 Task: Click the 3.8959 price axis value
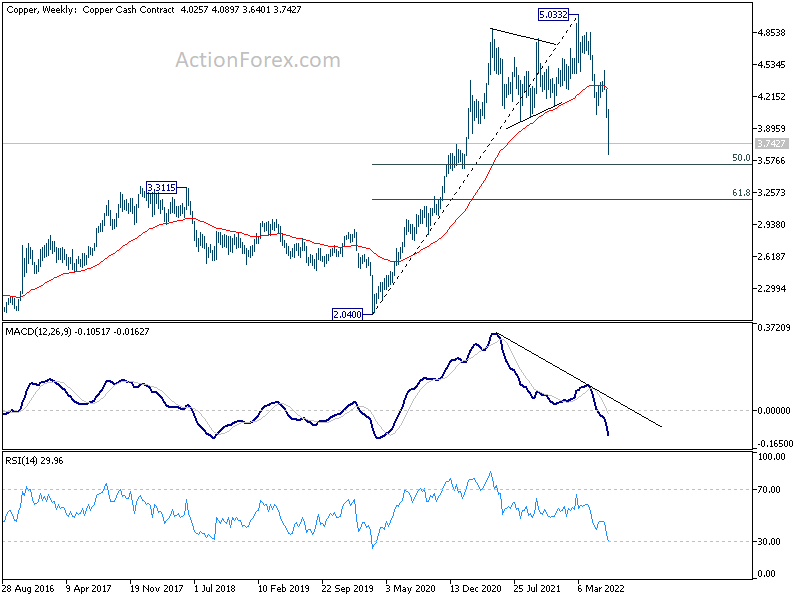771,129
